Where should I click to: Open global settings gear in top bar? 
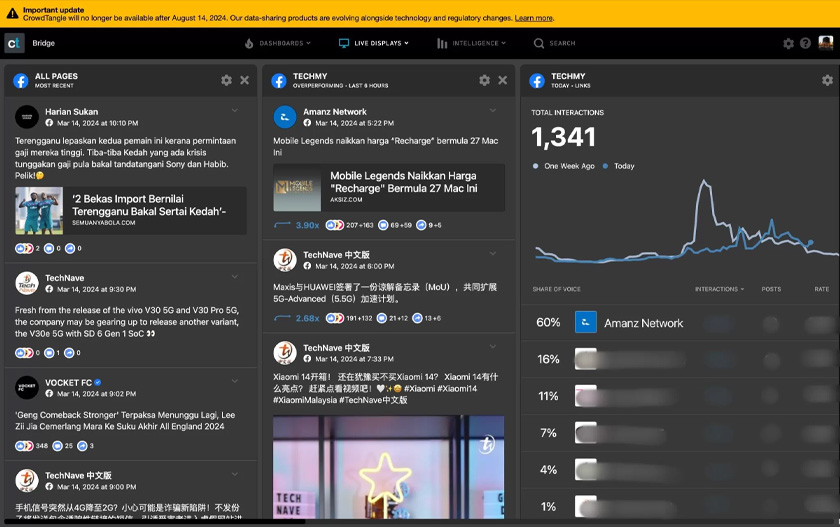tap(788, 44)
